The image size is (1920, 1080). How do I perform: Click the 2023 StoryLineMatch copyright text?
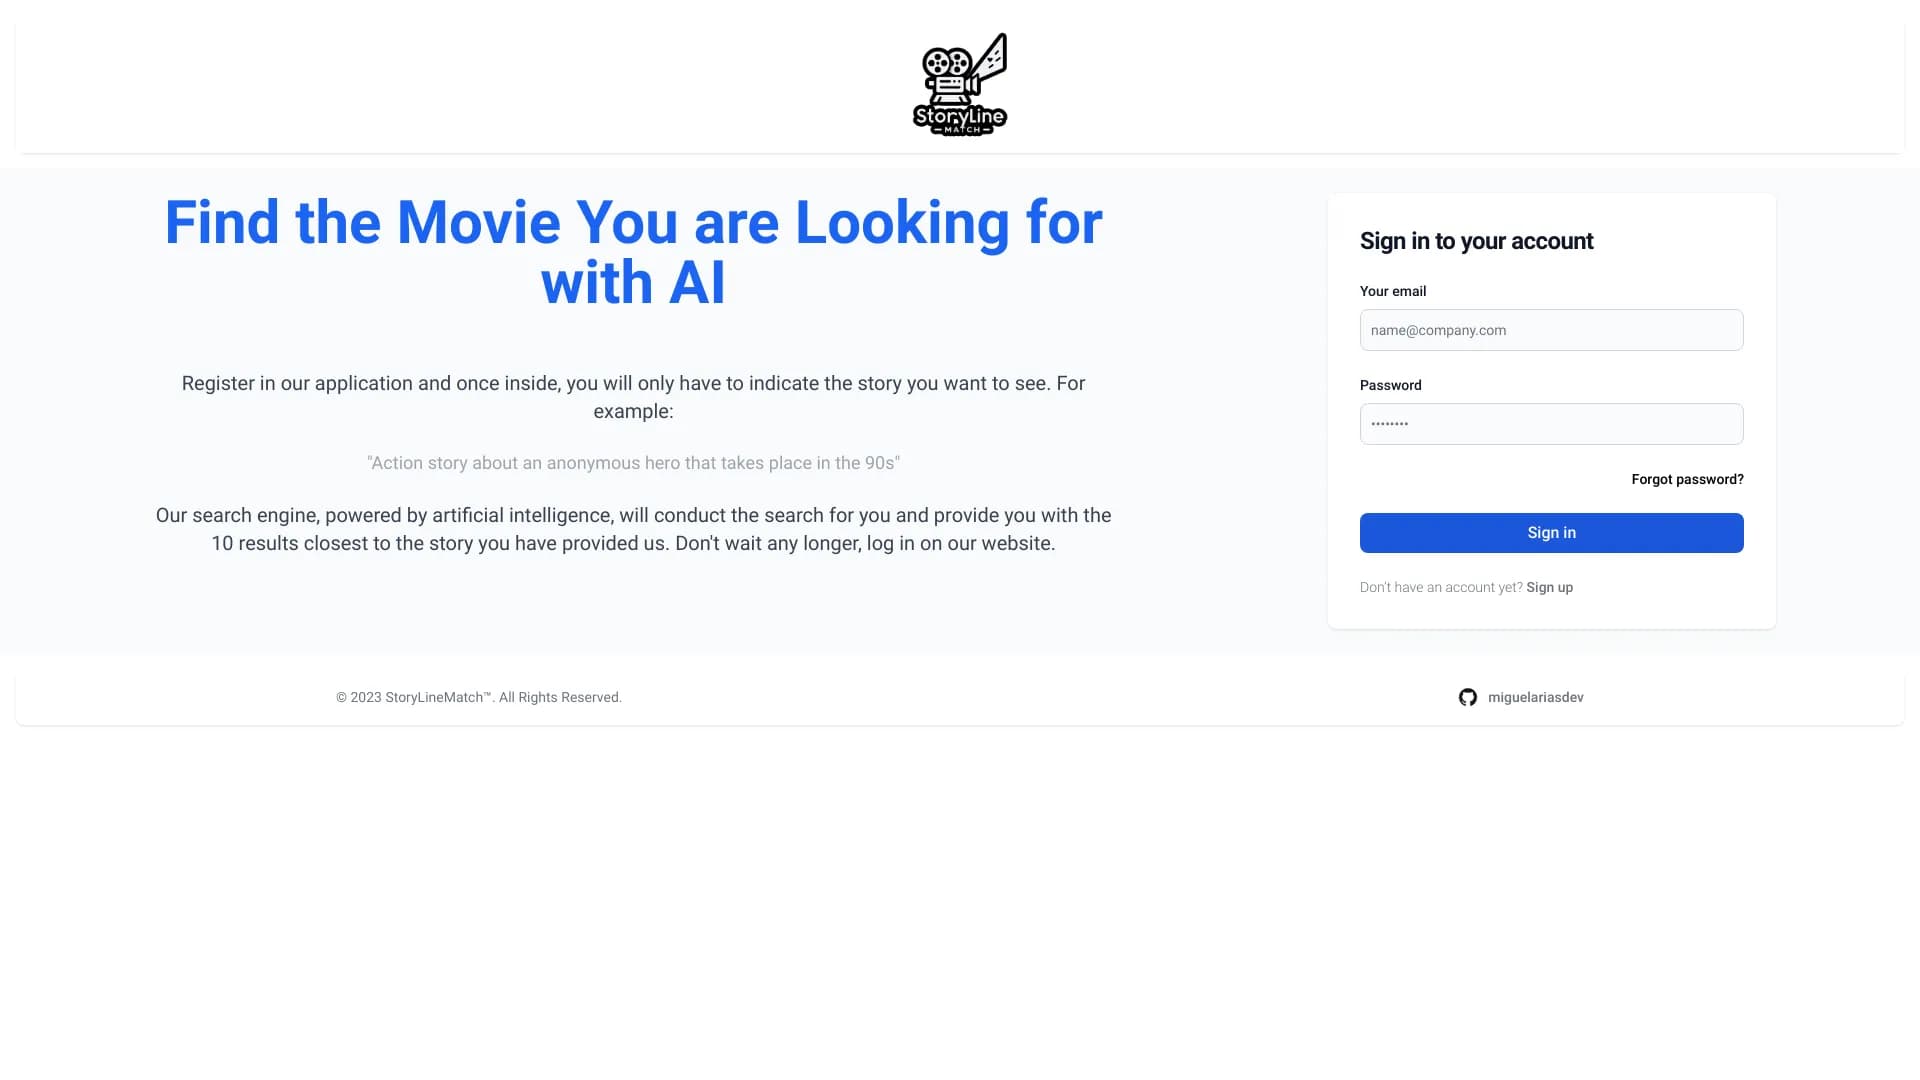478,697
